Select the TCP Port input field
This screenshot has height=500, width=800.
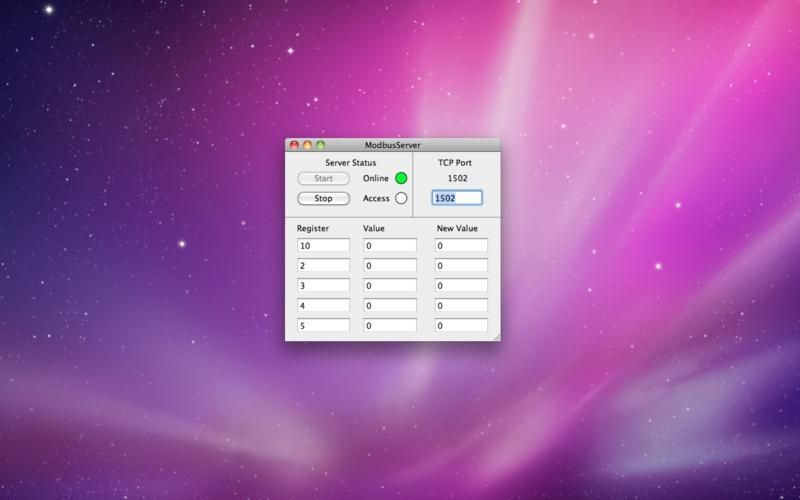(x=457, y=198)
